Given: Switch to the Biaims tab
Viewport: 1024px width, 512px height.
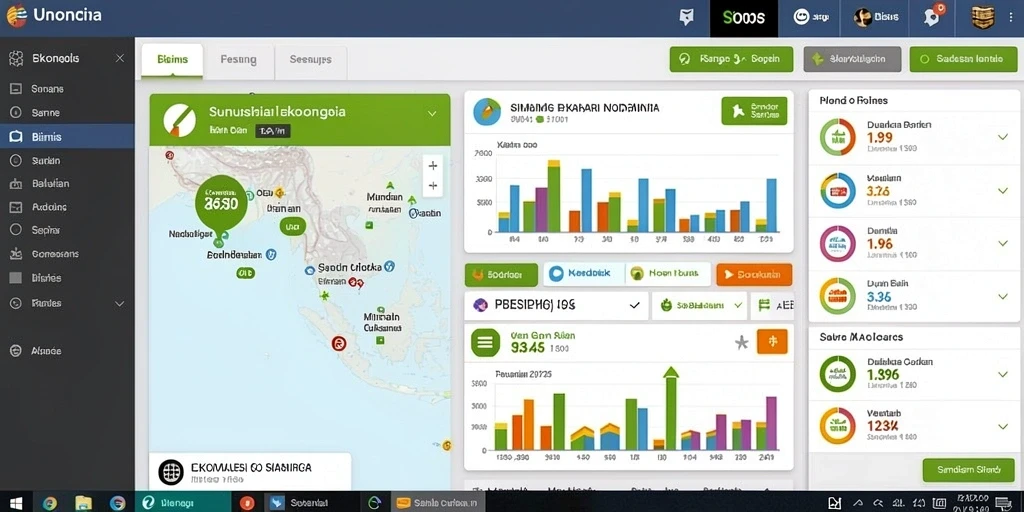Looking at the screenshot, I should pos(172,59).
